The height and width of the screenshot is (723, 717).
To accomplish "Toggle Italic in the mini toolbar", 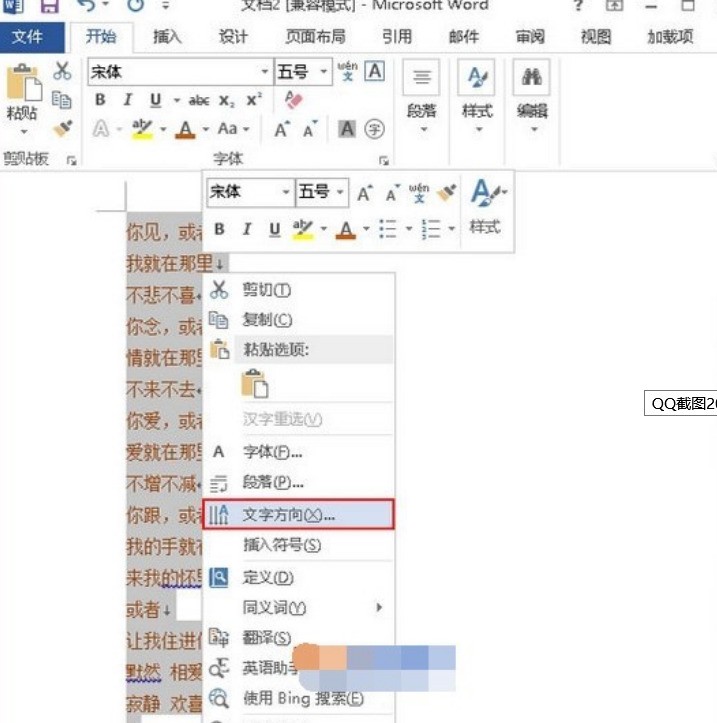I will click(247, 229).
